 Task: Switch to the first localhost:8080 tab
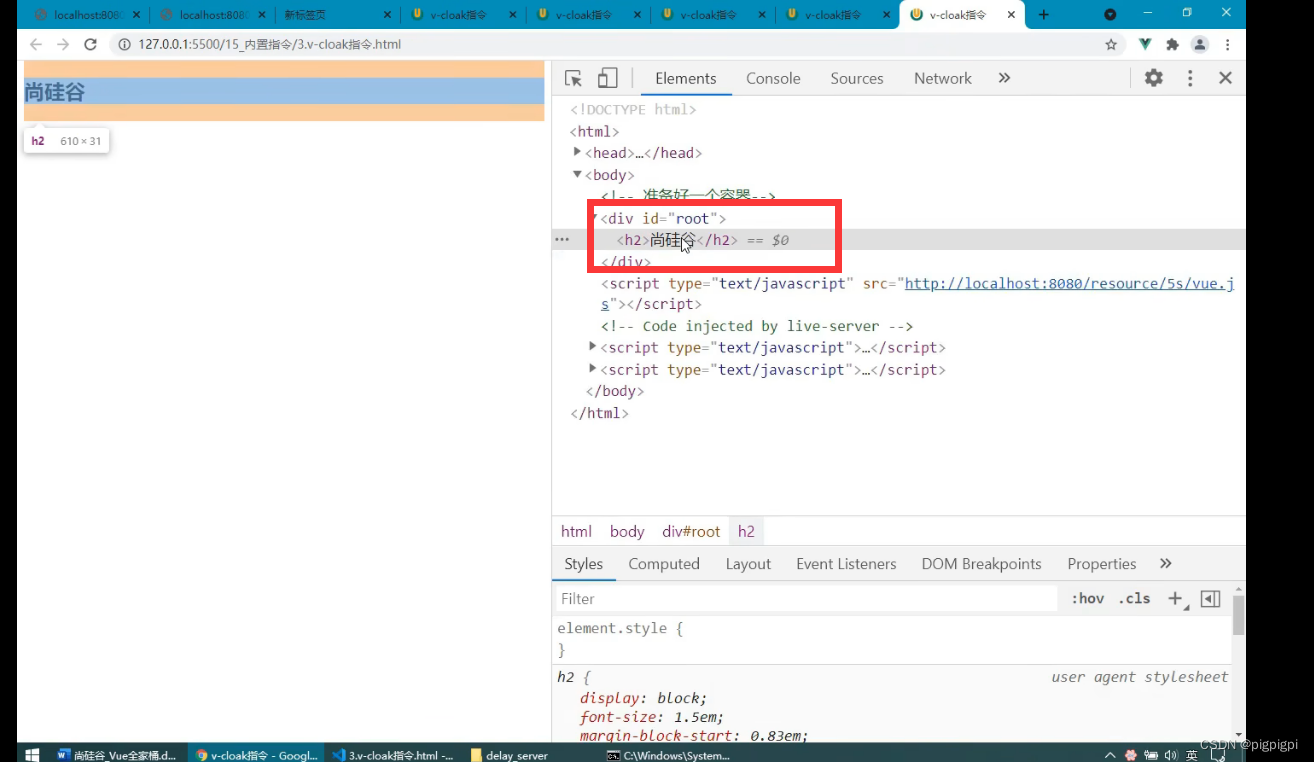click(85, 15)
